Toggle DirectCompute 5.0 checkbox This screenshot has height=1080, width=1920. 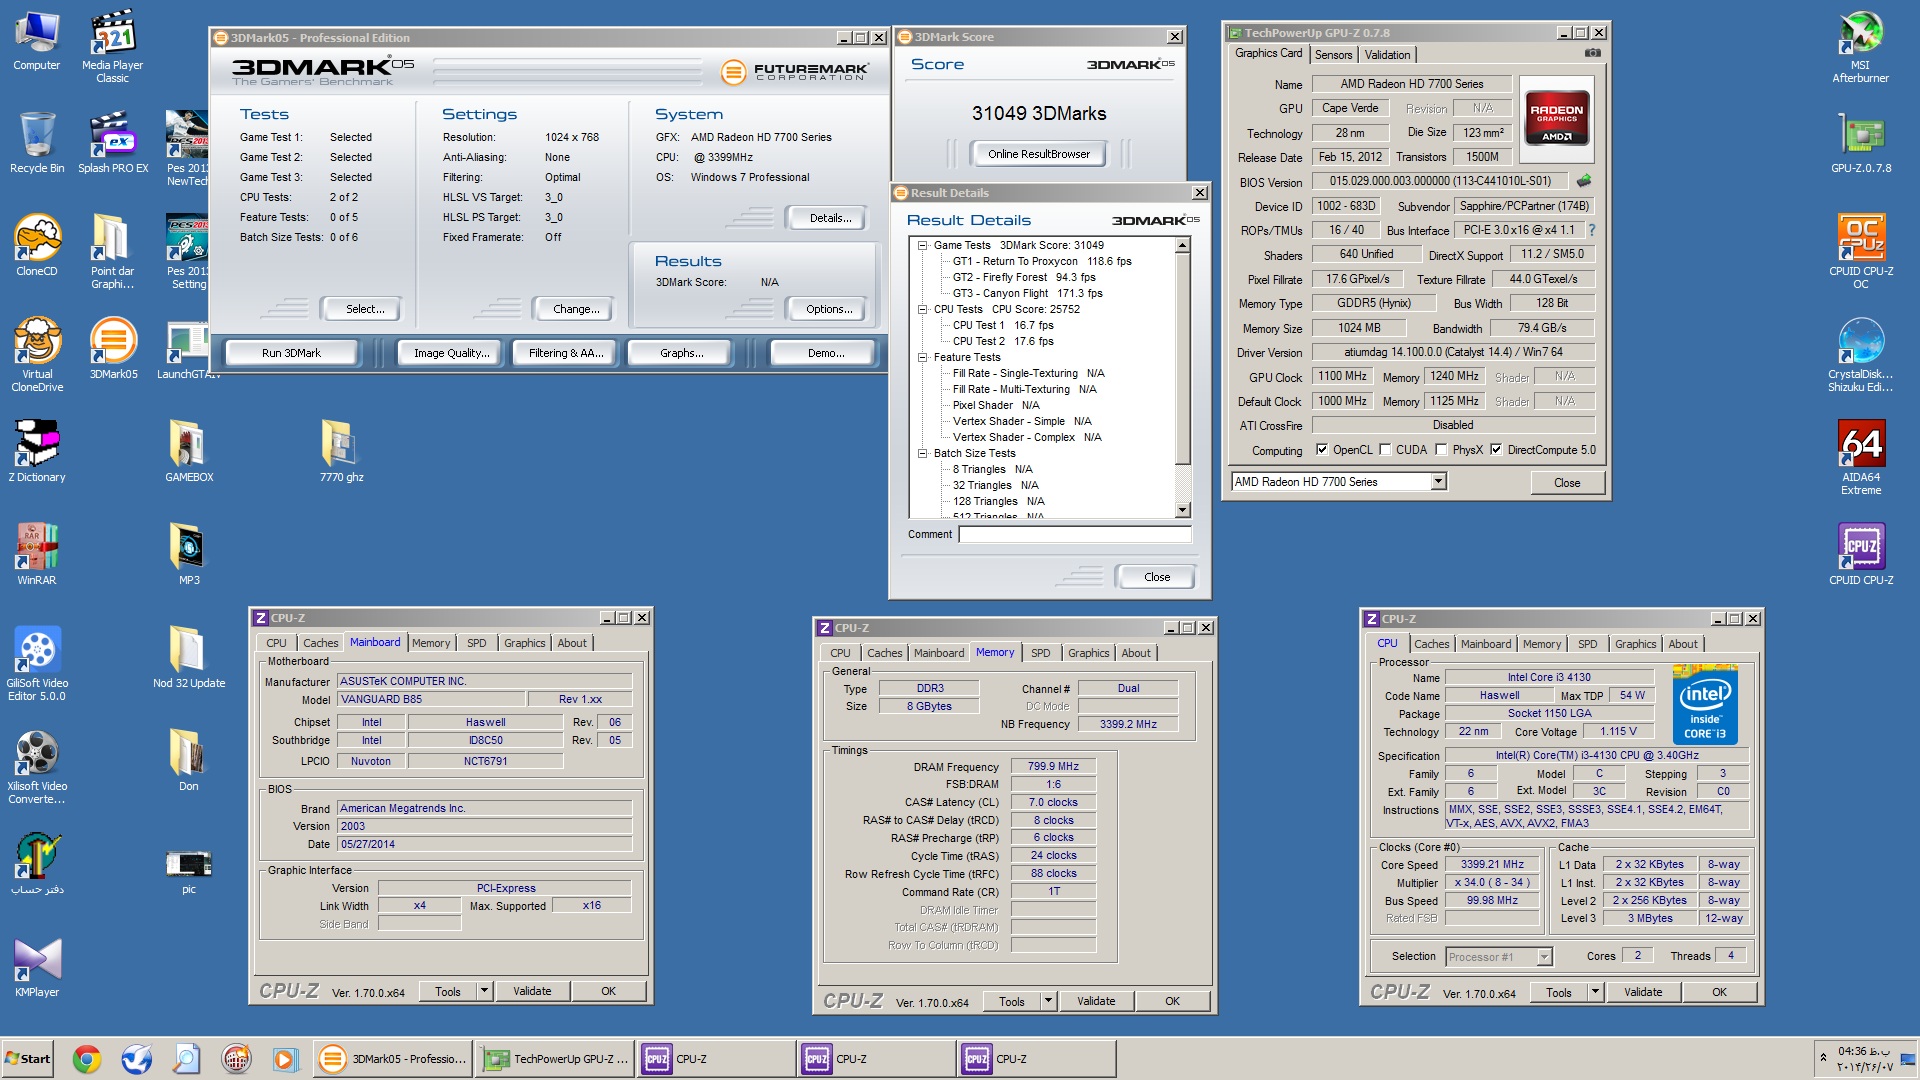pyautogui.click(x=1496, y=450)
